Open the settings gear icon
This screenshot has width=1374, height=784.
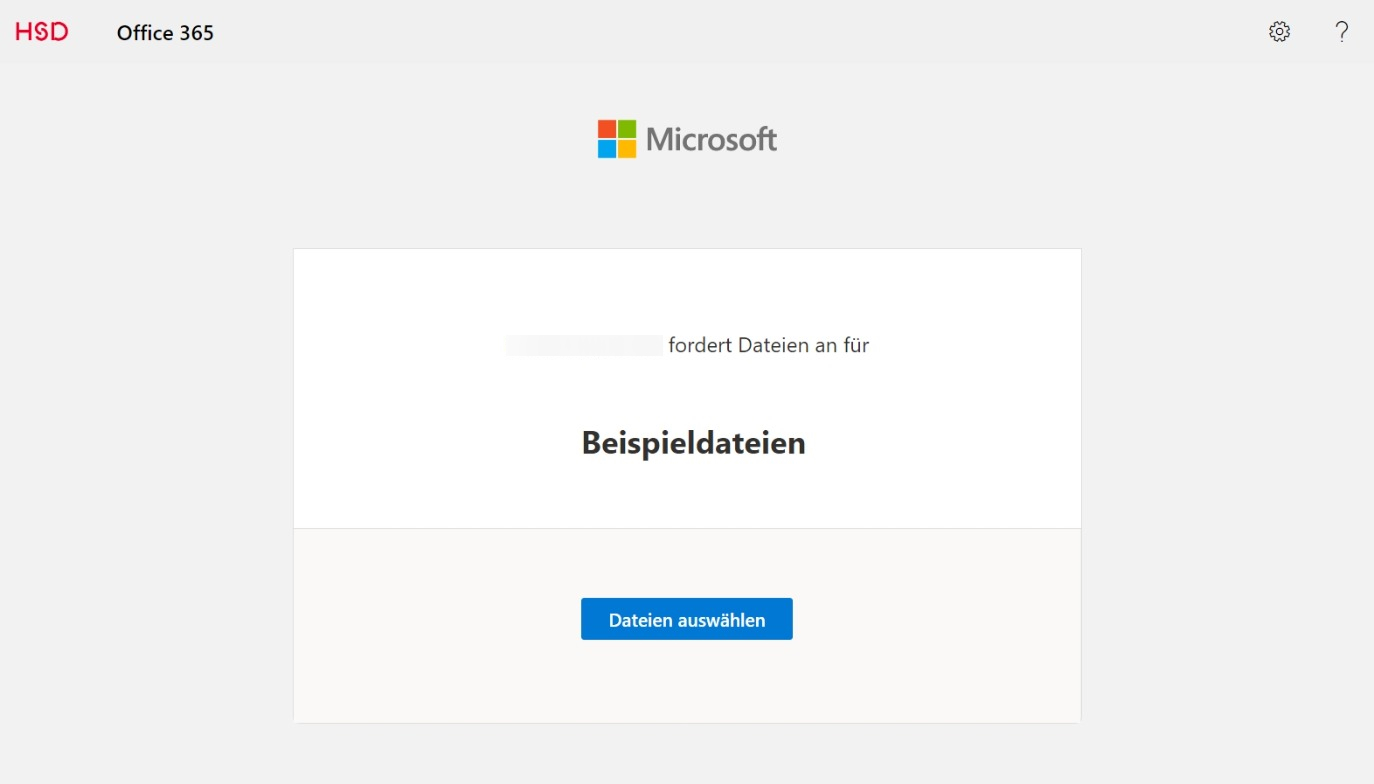[x=1279, y=32]
